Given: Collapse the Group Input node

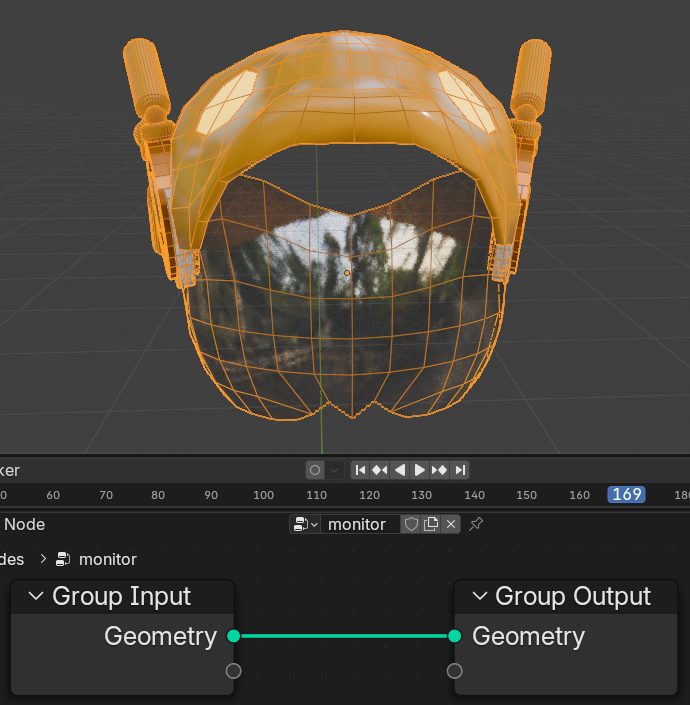Looking at the screenshot, I should click(37, 597).
